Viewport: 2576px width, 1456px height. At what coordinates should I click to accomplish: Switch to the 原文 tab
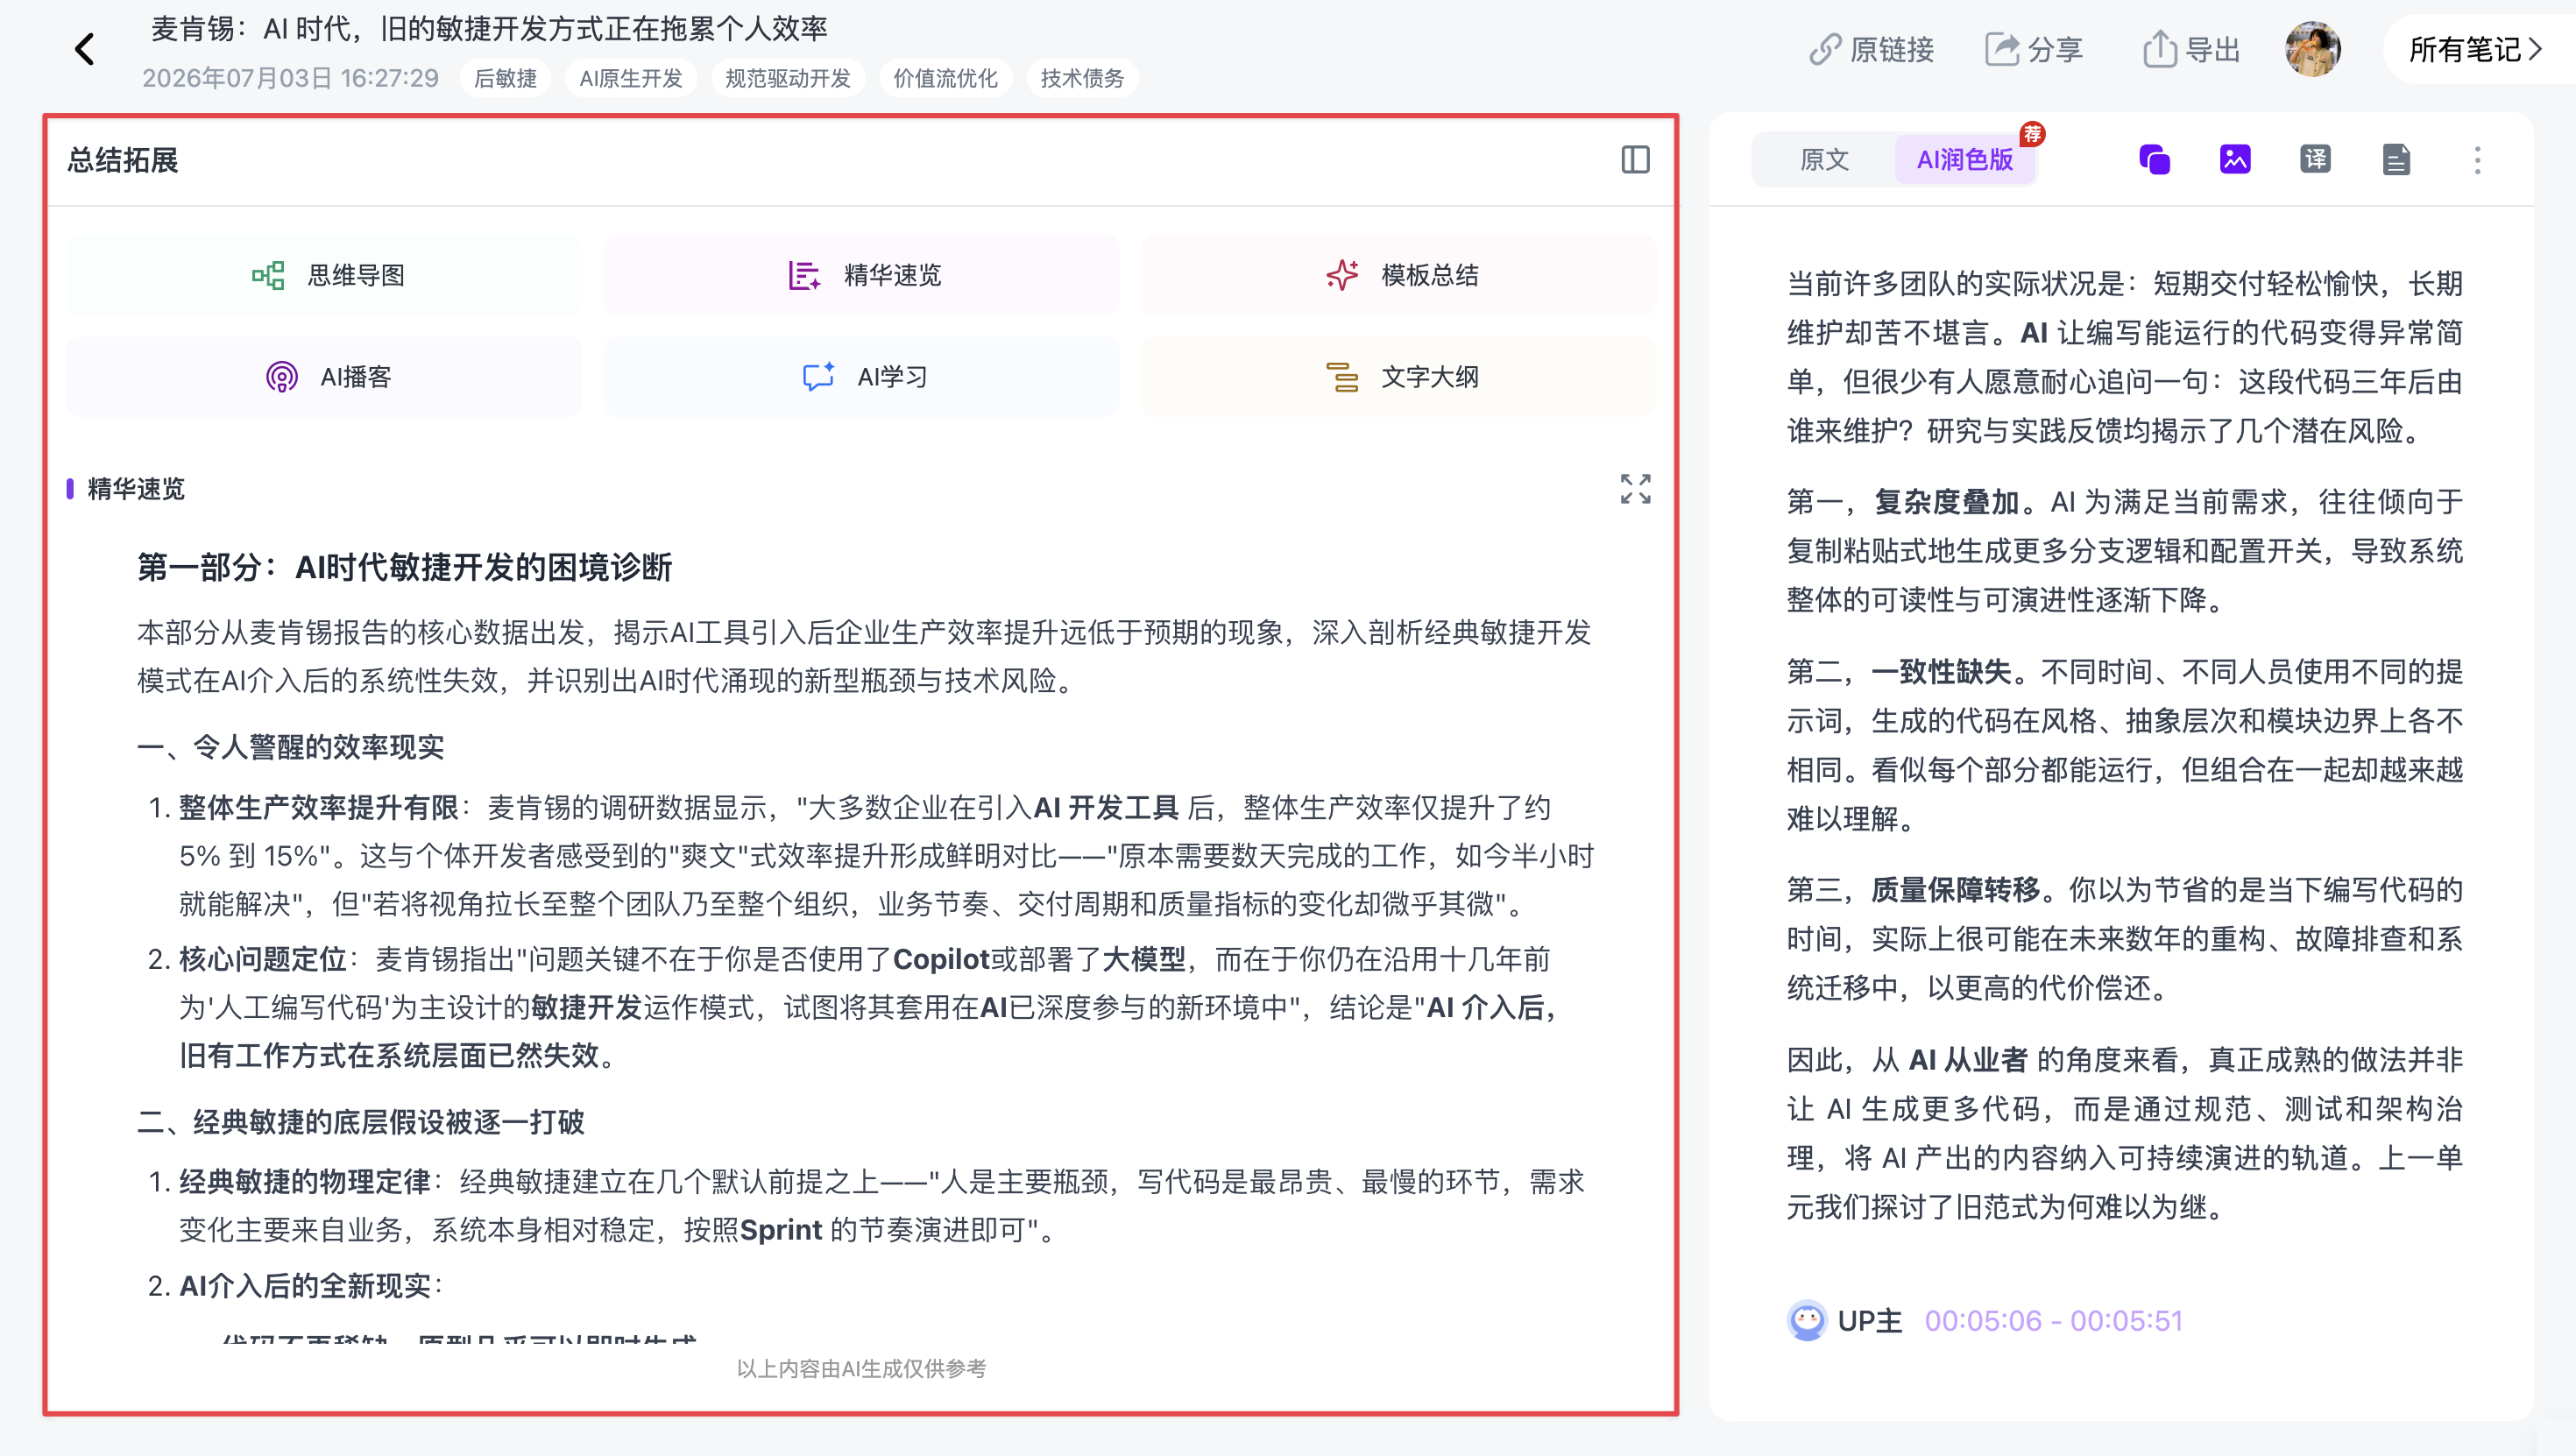(x=1824, y=160)
